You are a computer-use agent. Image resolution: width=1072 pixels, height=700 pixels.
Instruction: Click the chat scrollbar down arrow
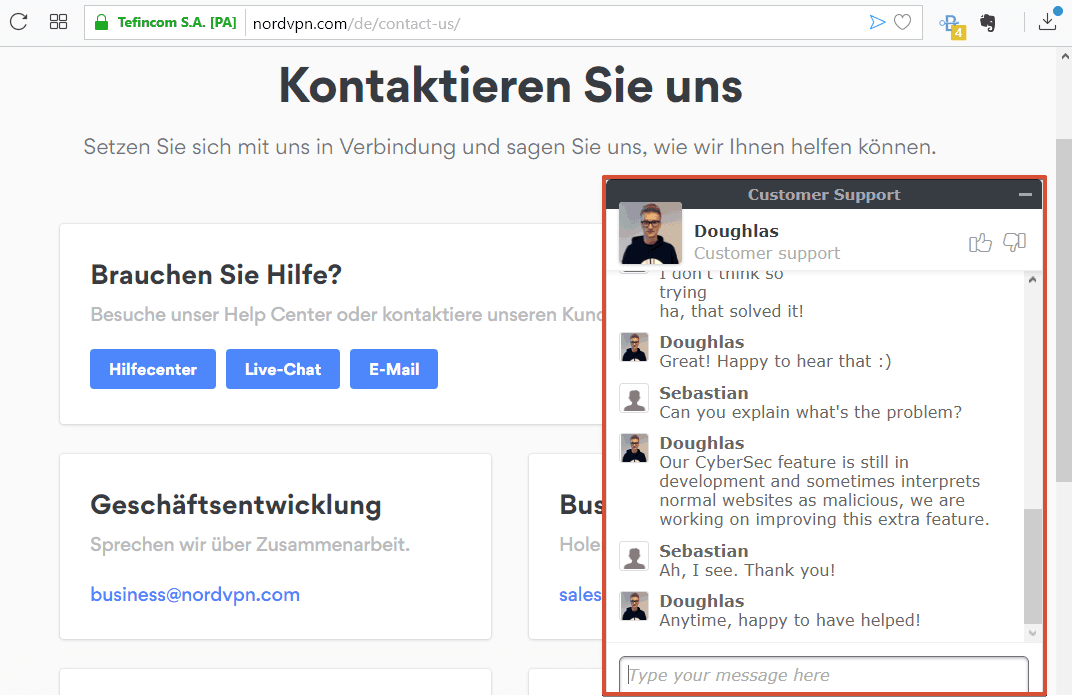[1032, 634]
